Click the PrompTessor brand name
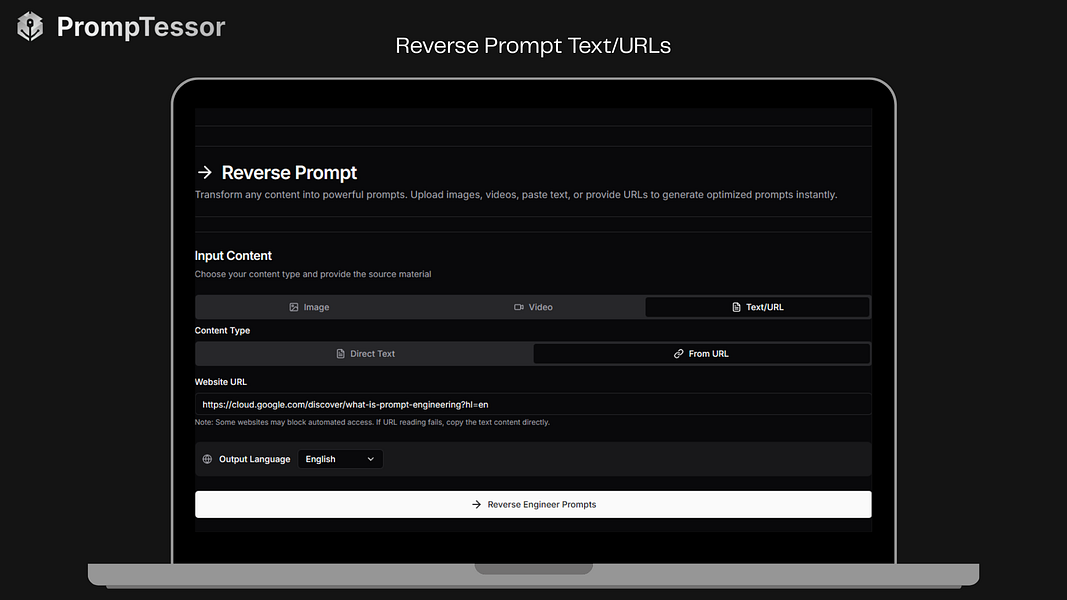The height and width of the screenshot is (600, 1067). coord(141,27)
